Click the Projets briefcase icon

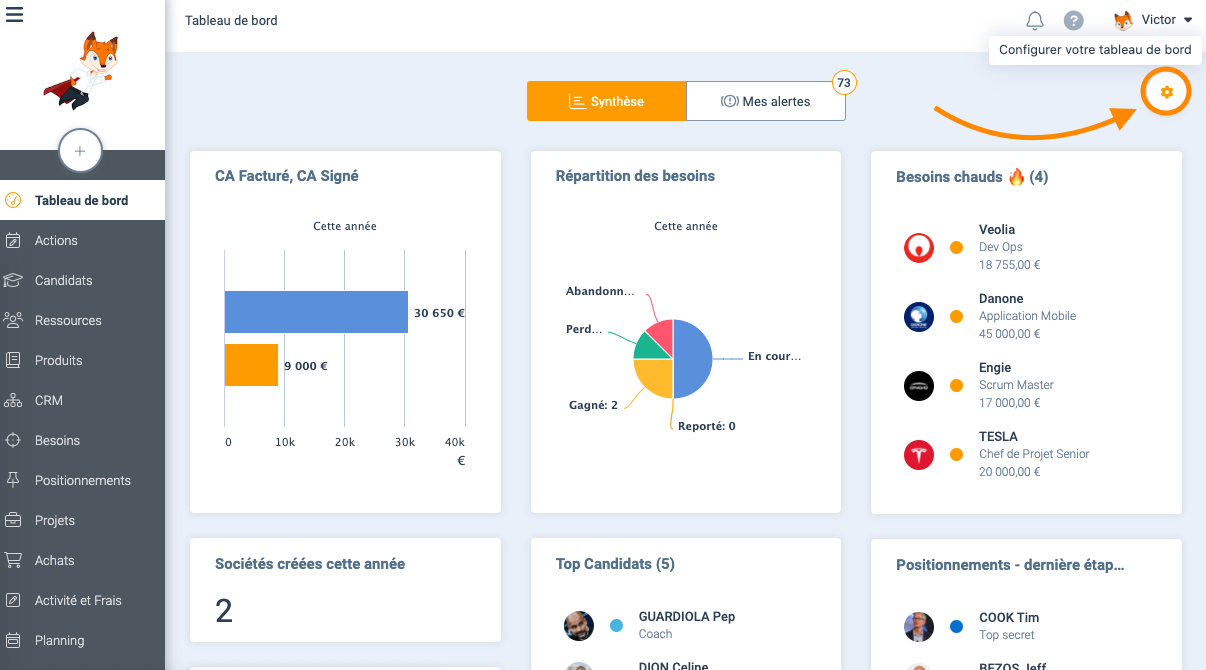coord(13,520)
